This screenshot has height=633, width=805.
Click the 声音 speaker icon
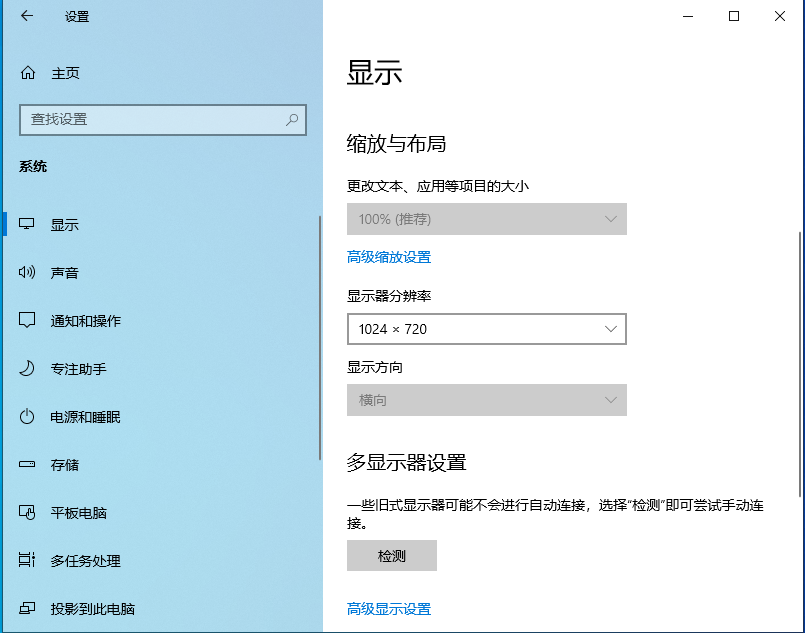point(27,272)
